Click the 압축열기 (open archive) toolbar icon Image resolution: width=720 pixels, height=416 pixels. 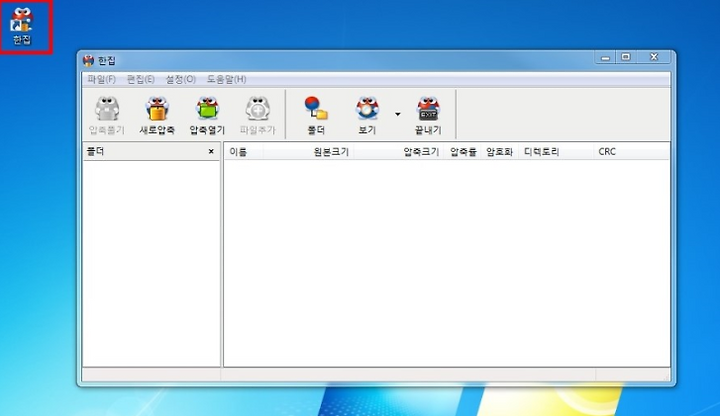[207, 115]
